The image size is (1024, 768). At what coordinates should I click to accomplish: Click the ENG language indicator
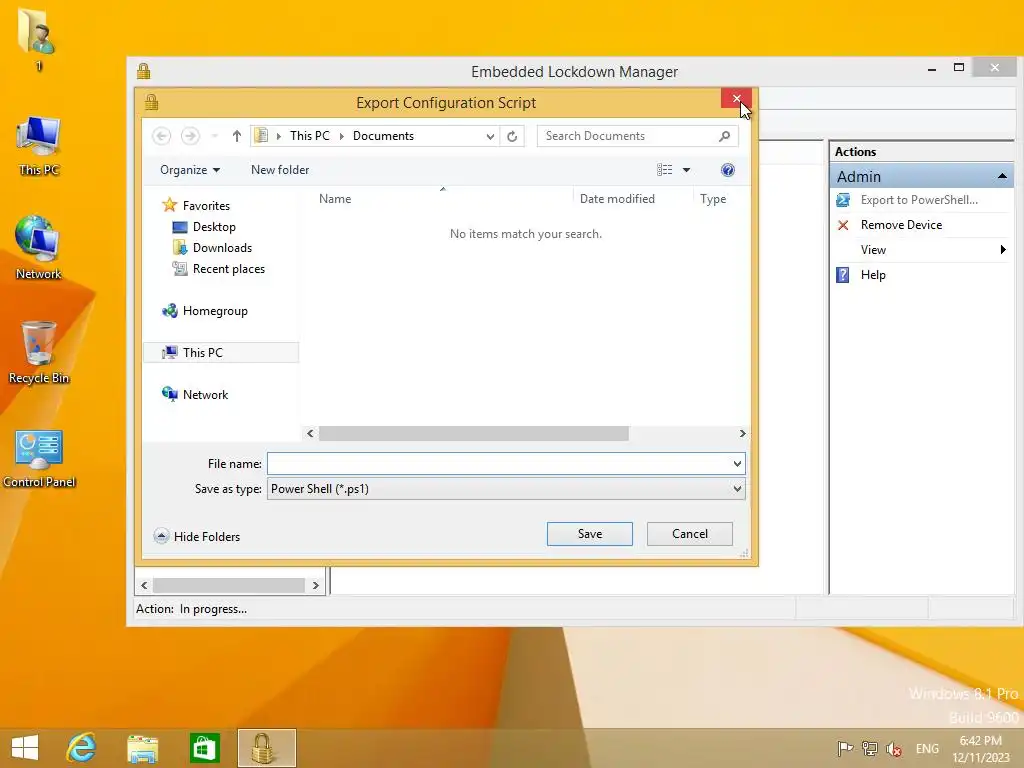coord(927,748)
